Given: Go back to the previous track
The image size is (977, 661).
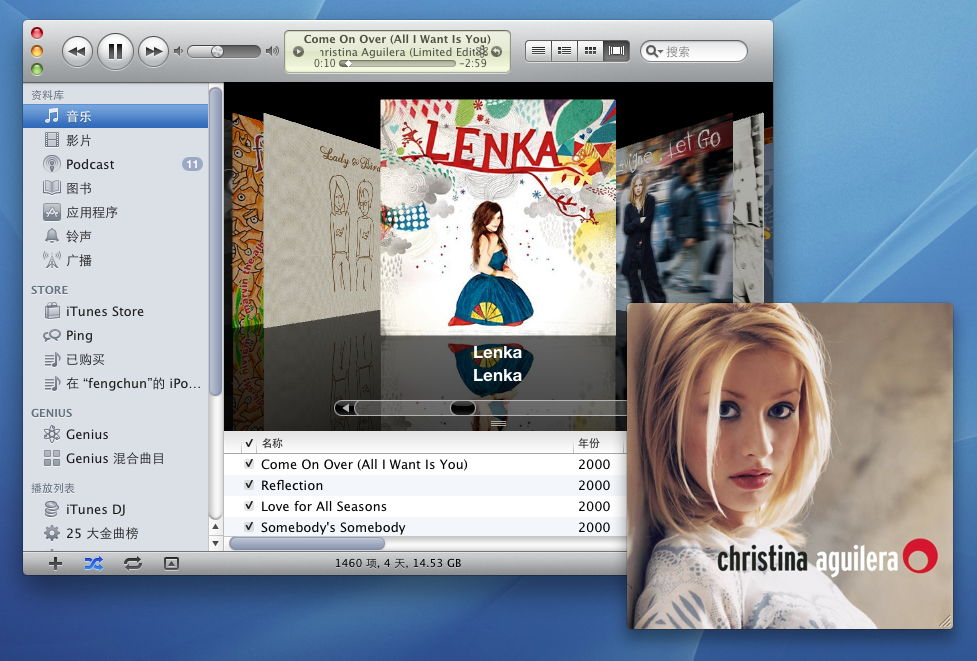Looking at the screenshot, I should [x=78, y=50].
